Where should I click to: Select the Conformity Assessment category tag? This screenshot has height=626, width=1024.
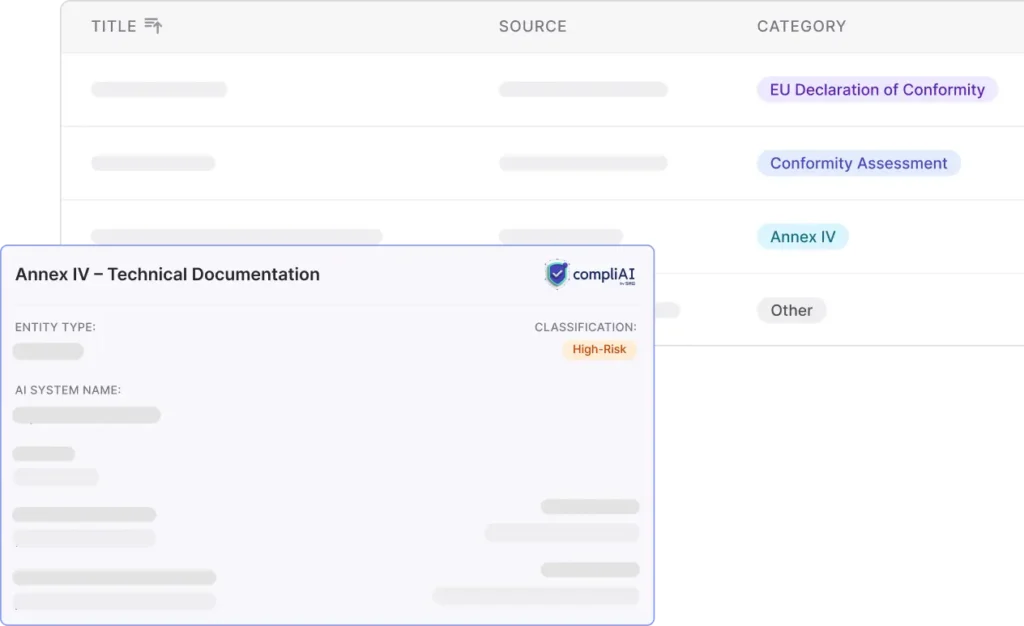click(858, 164)
